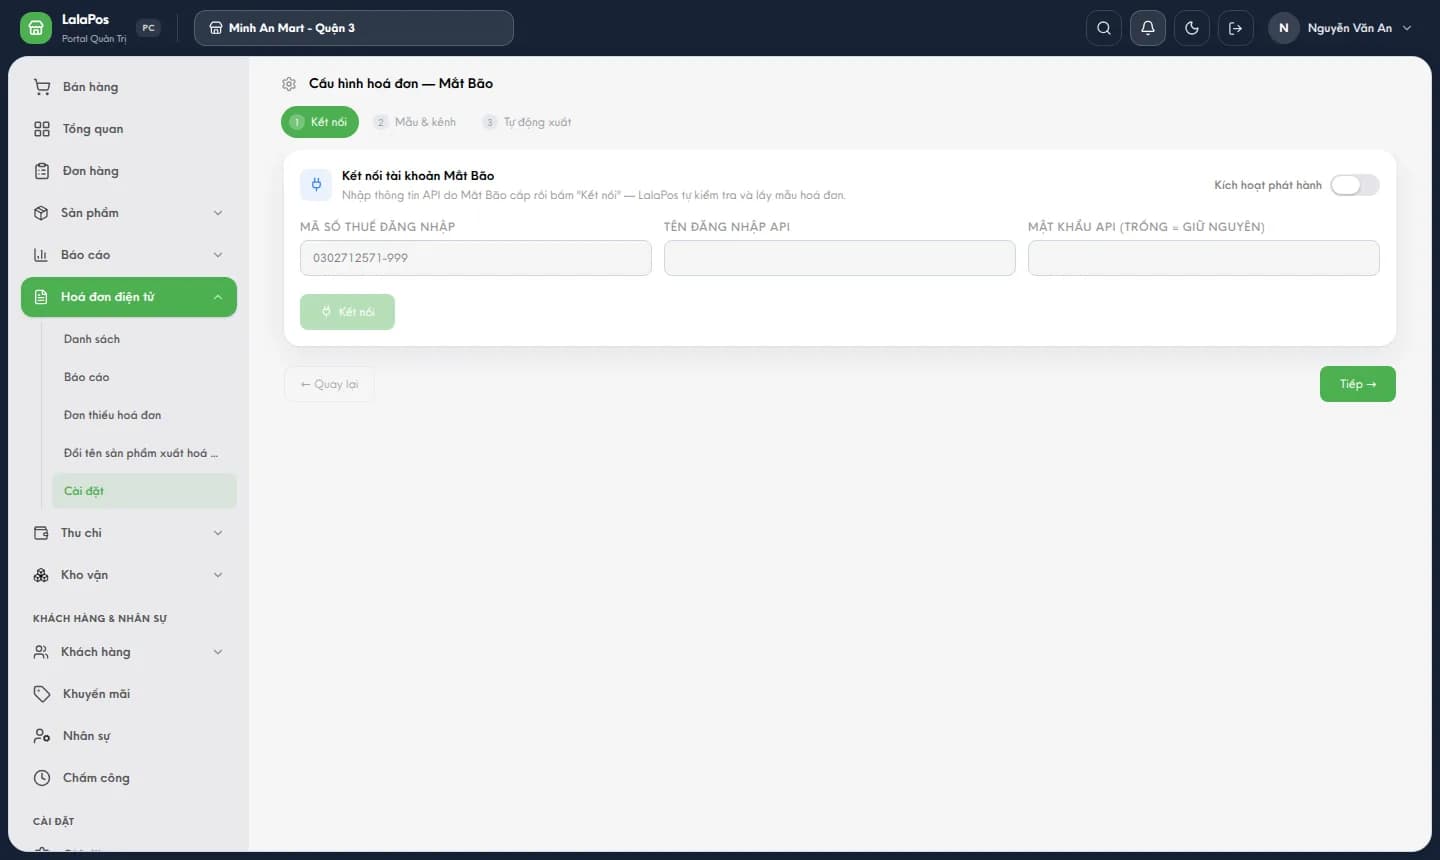Click the Mật khẩu API field

click(x=1204, y=258)
